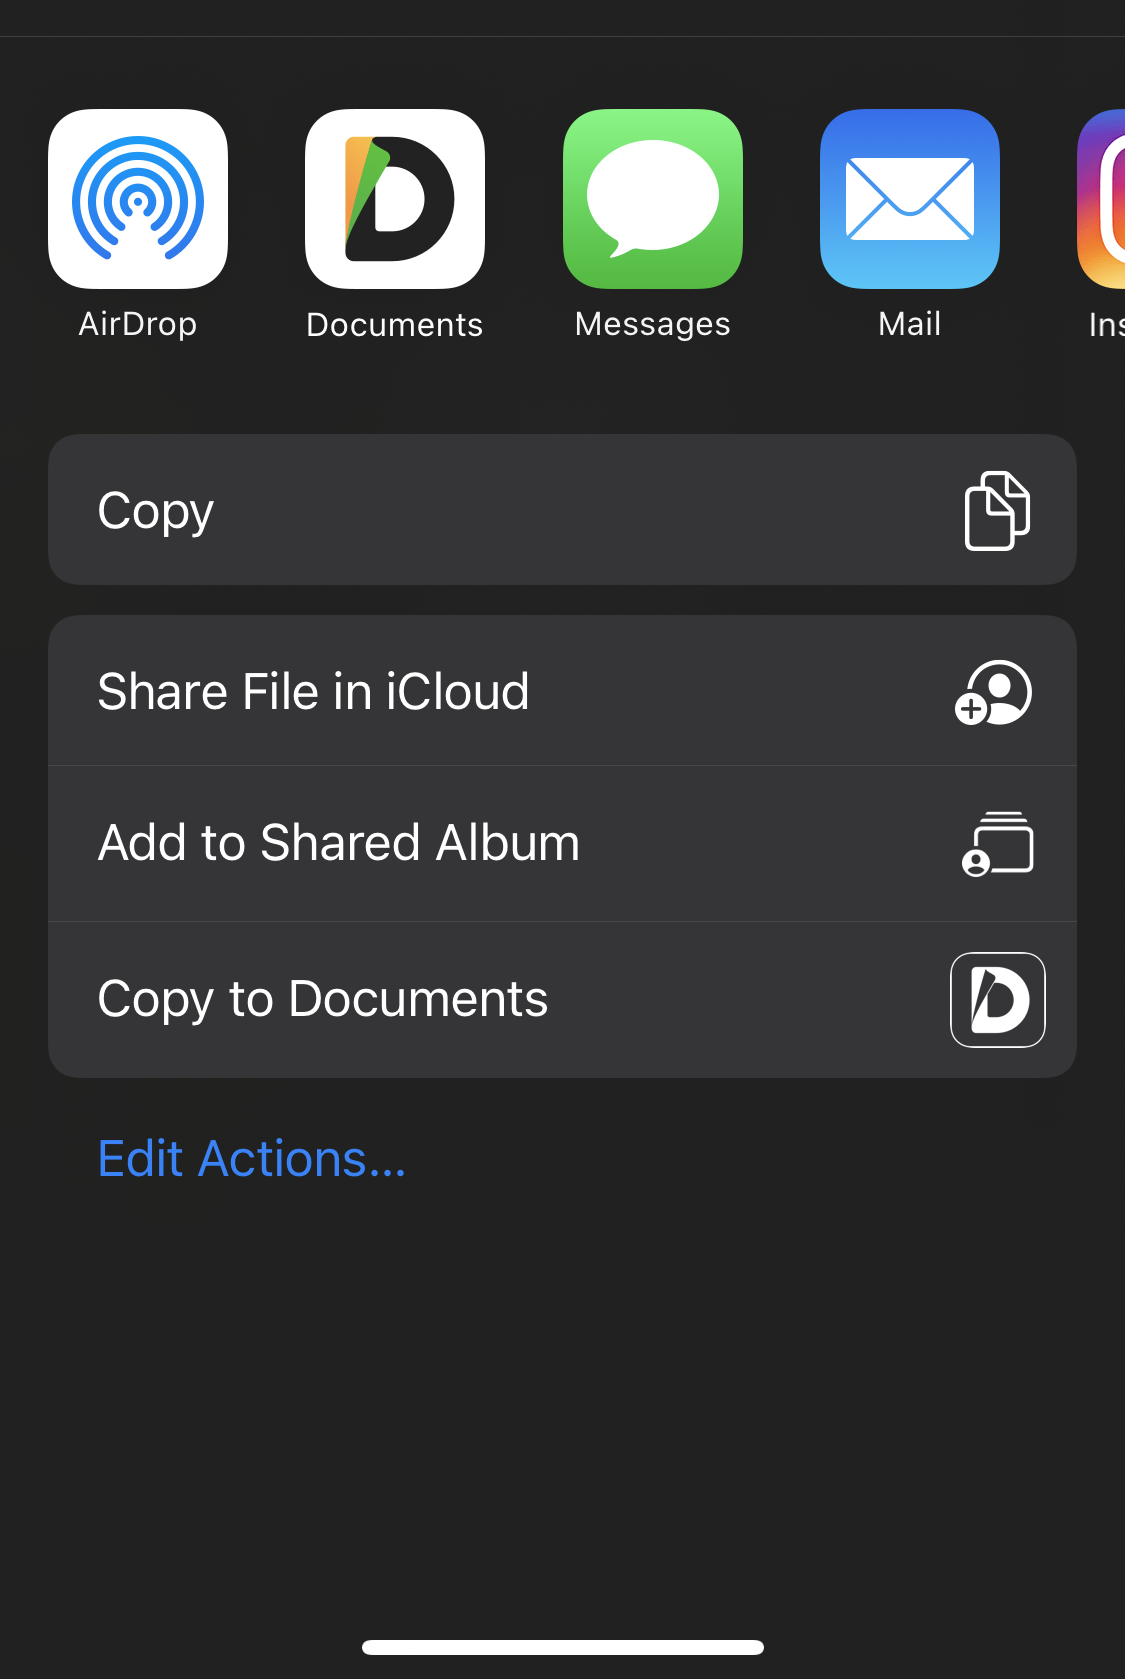This screenshot has height=1679, width=1125.
Task: Tap the Mail text label
Action: pyautogui.click(x=910, y=324)
